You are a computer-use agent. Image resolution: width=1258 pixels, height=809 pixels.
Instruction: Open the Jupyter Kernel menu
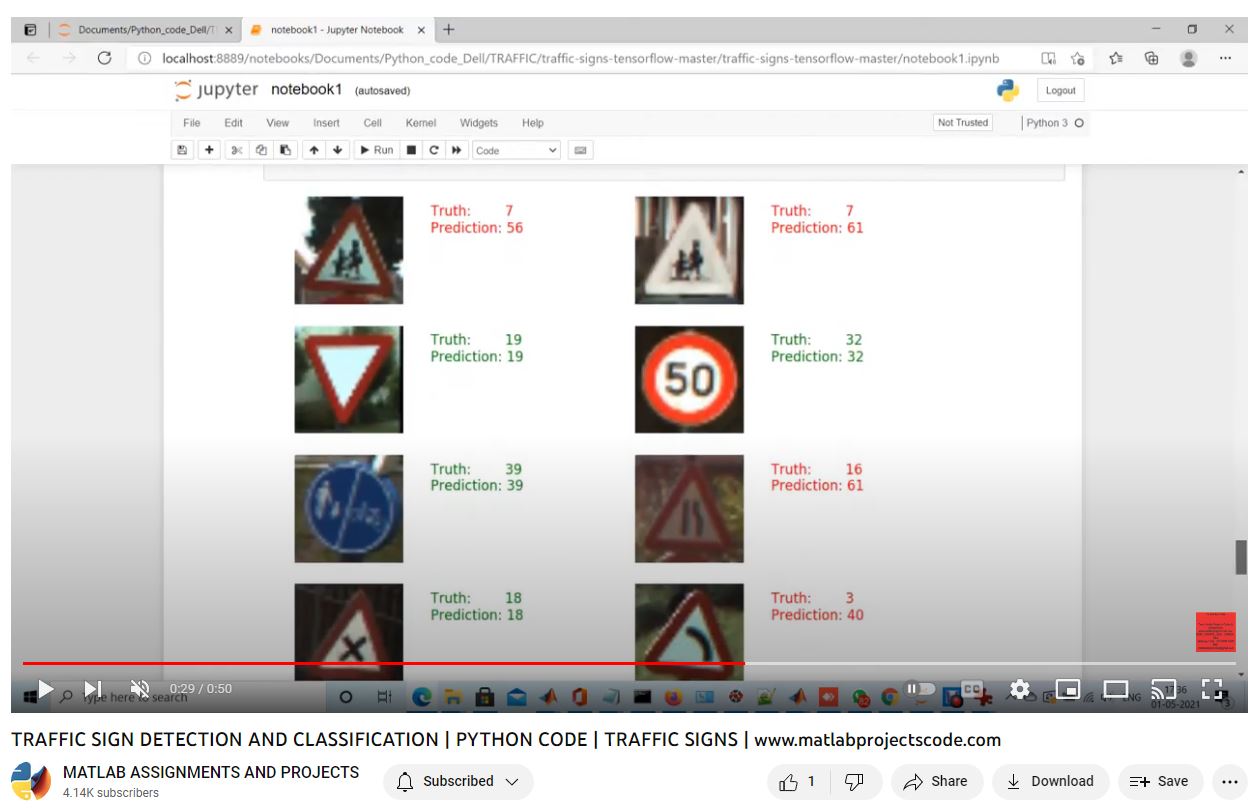coord(421,123)
